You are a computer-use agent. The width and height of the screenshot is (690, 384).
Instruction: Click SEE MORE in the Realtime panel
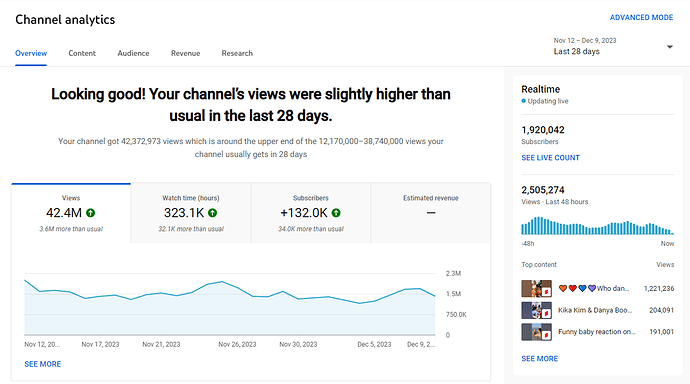pos(540,359)
